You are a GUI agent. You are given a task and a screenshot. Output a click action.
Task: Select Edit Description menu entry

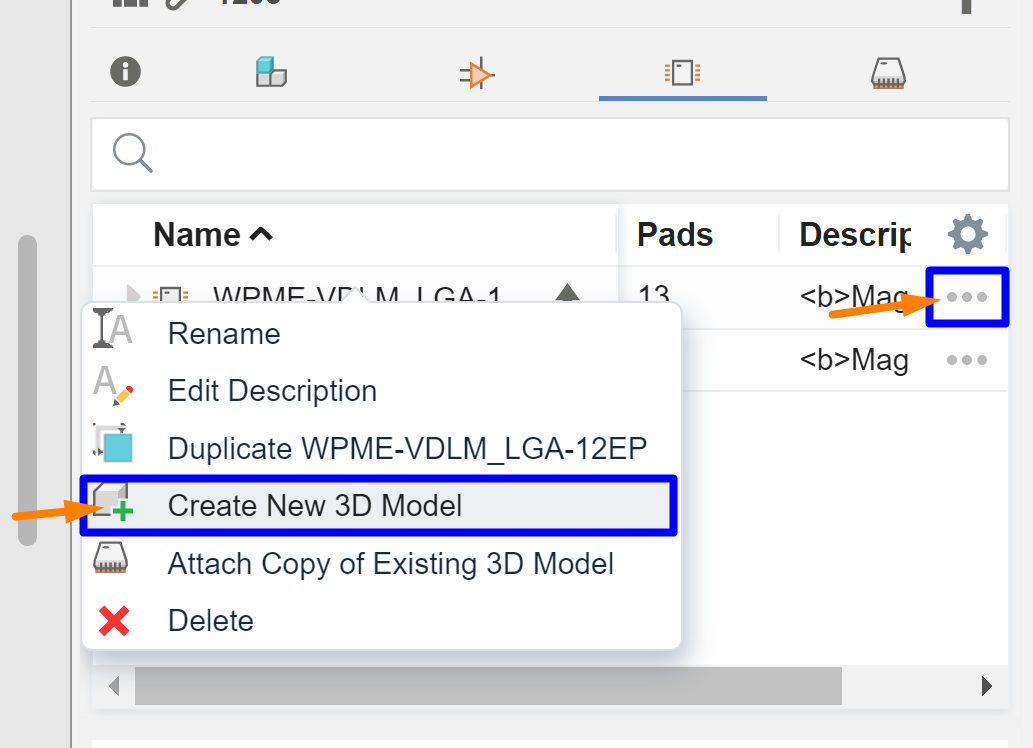pyautogui.click(x=272, y=391)
